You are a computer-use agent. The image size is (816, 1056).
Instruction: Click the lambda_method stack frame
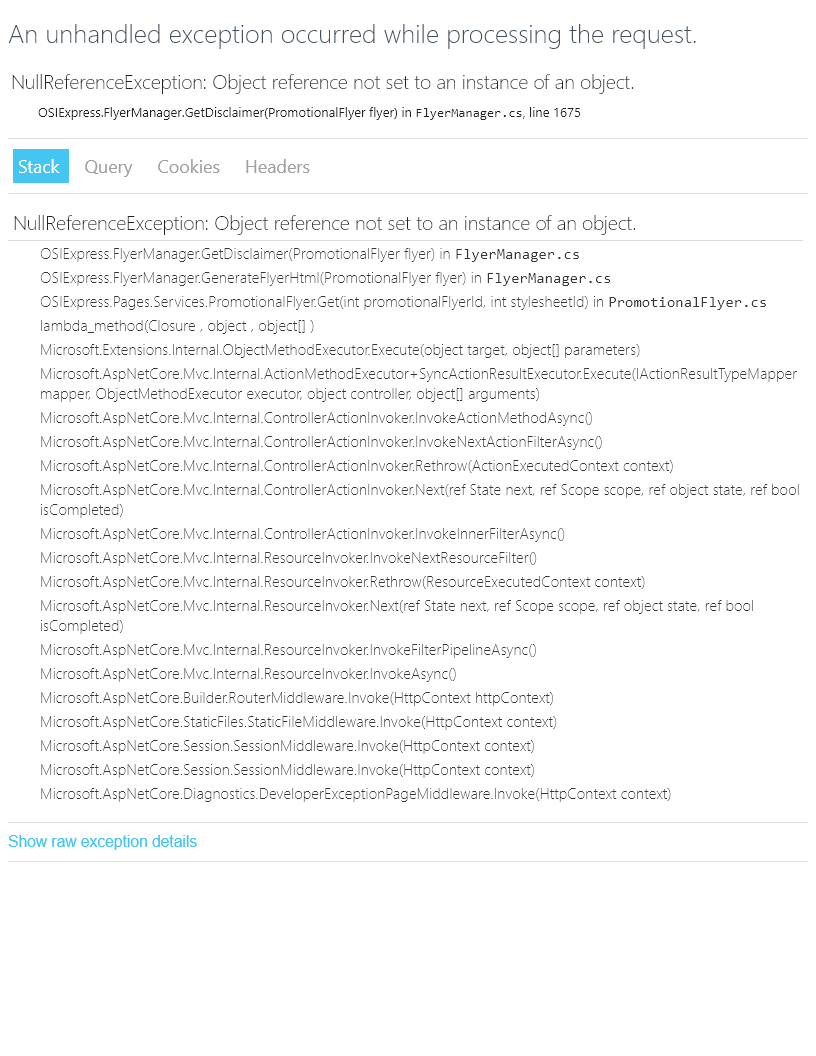(177, 326)
